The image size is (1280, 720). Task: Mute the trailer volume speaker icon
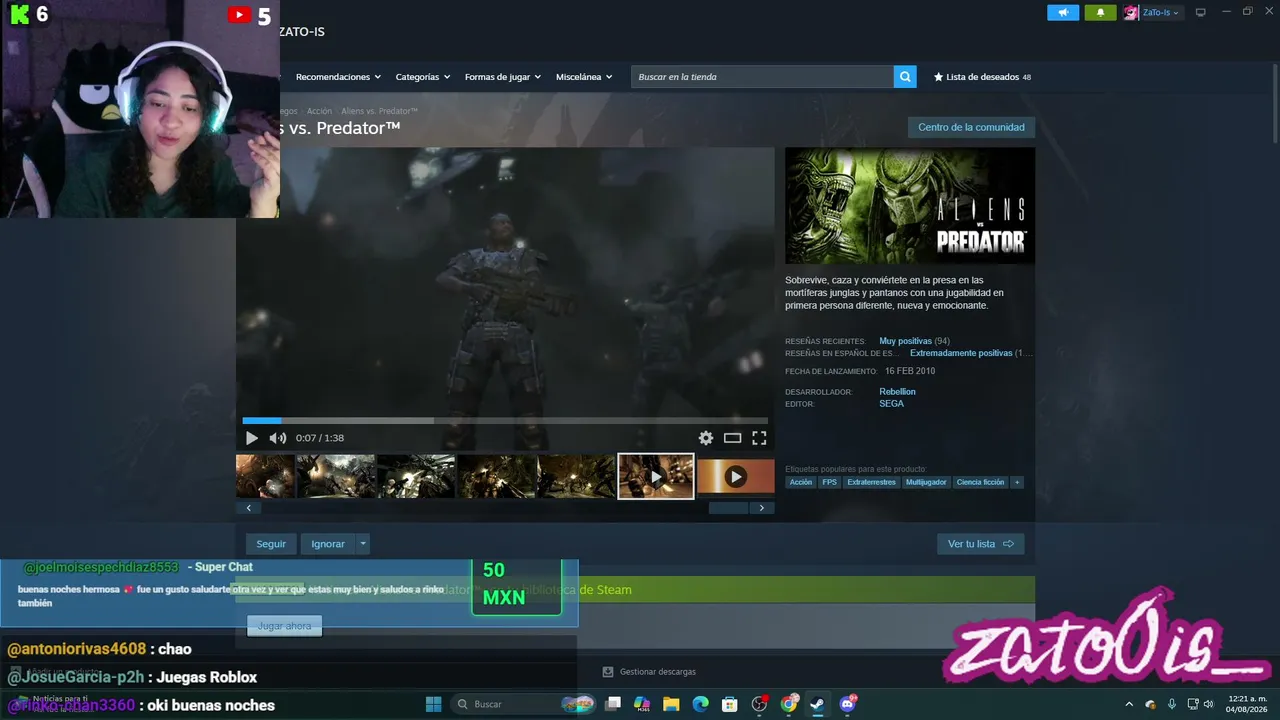277,438
